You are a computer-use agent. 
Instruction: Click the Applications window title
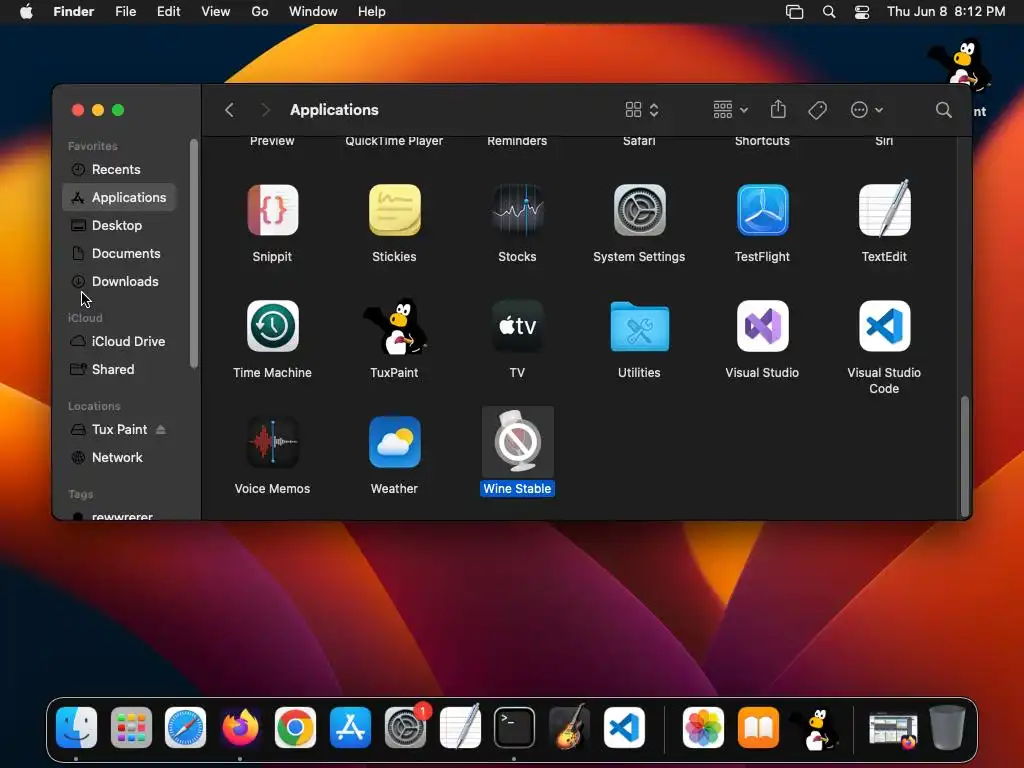point(334,110)
